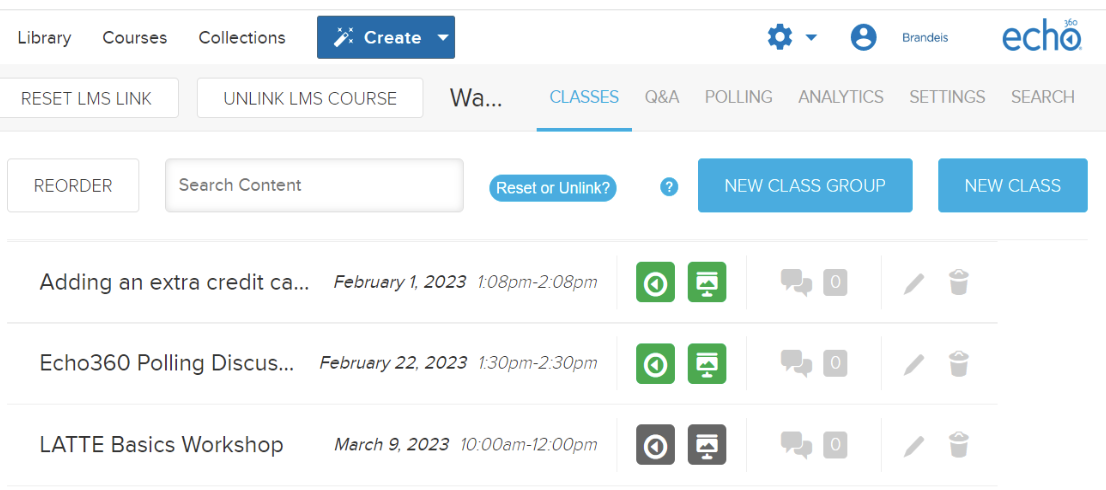Click the Reset or Unlink? pill link
1106x490 pixels.
coord(552,188)
